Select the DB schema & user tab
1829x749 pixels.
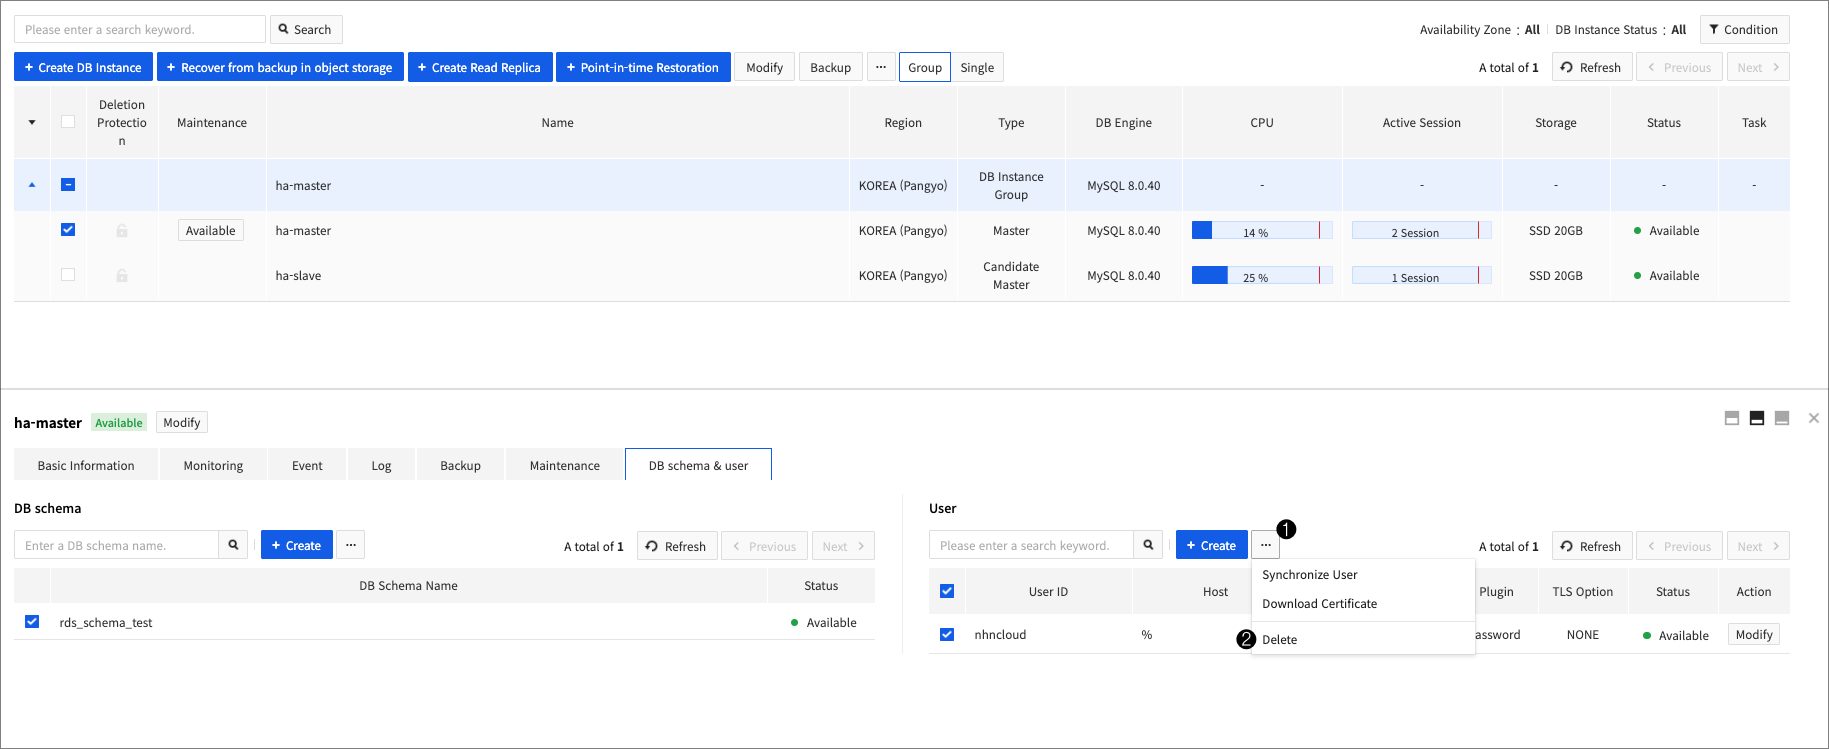pyautogui.click(x=698, y=465)
